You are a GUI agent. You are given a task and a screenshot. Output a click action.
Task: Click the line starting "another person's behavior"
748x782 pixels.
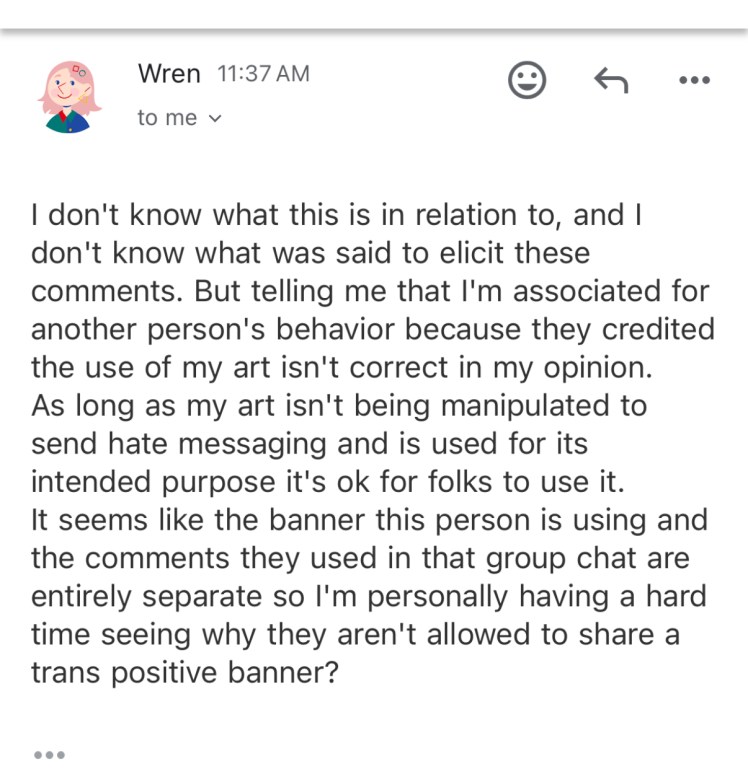click(x=373, y=329)
